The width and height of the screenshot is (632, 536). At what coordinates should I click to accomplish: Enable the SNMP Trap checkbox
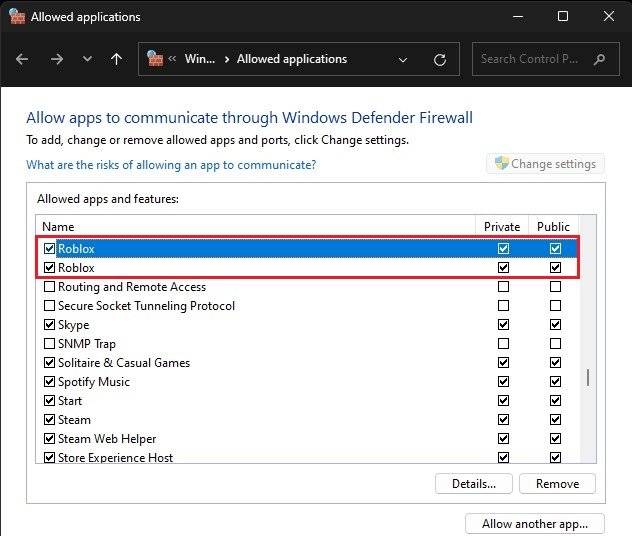pyautogui.click(x=50, y=344)
